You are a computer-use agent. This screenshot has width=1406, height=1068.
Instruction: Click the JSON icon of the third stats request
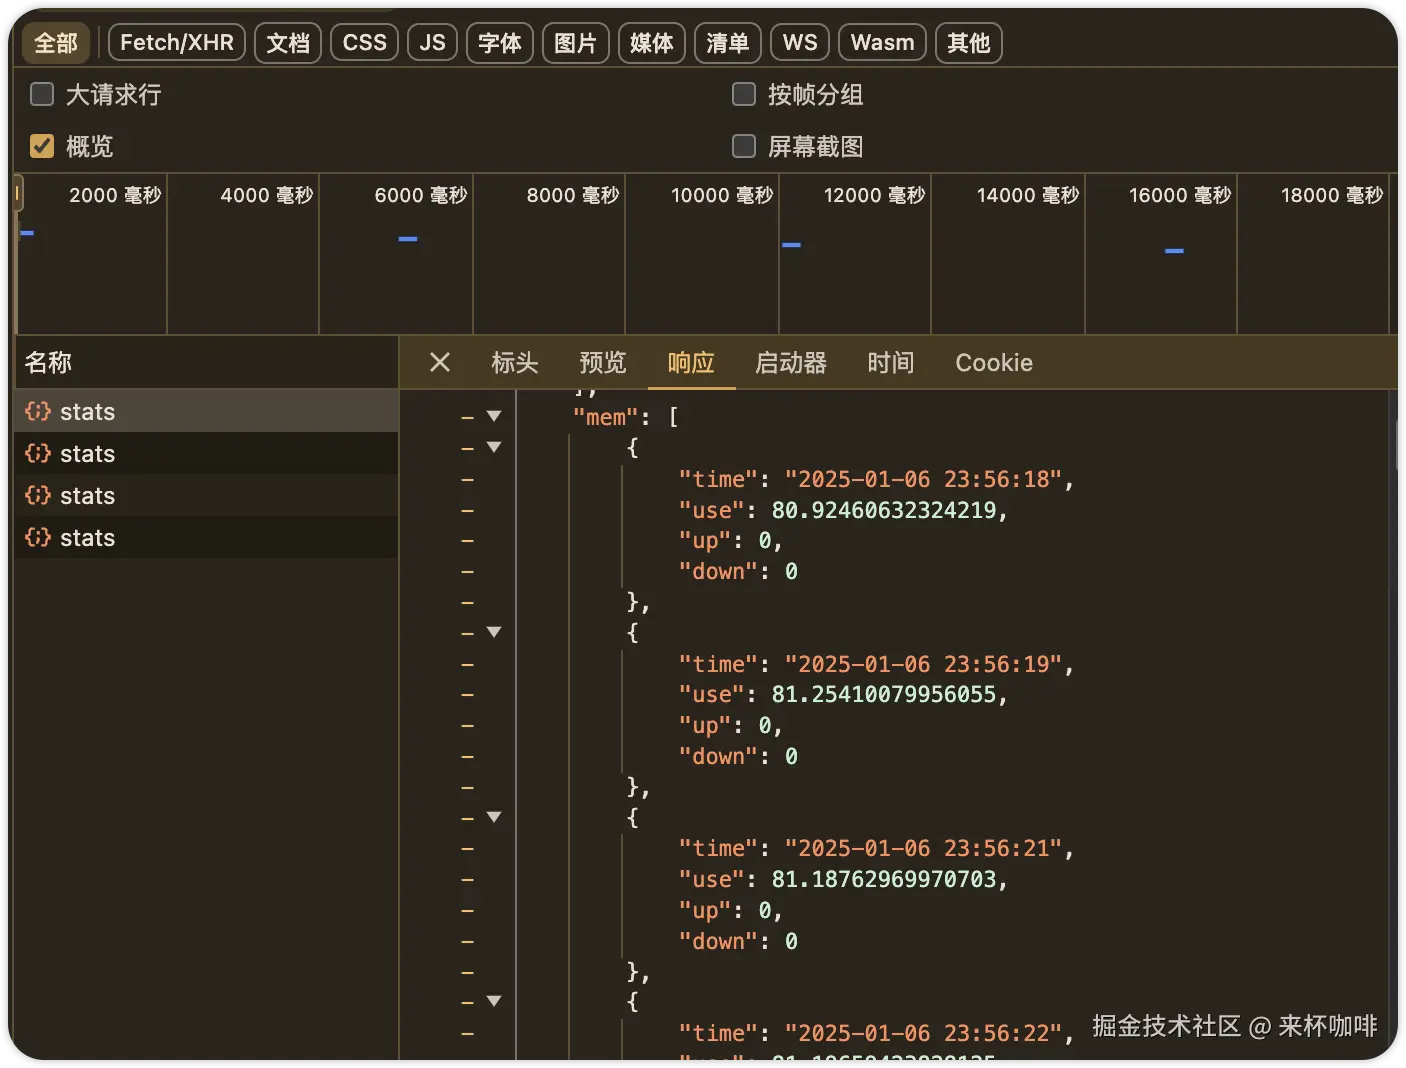point(38,495)
